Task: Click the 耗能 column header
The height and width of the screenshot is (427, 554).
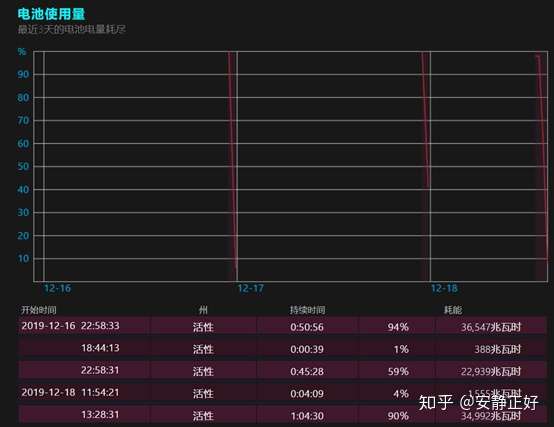Action: click(453, 310)
